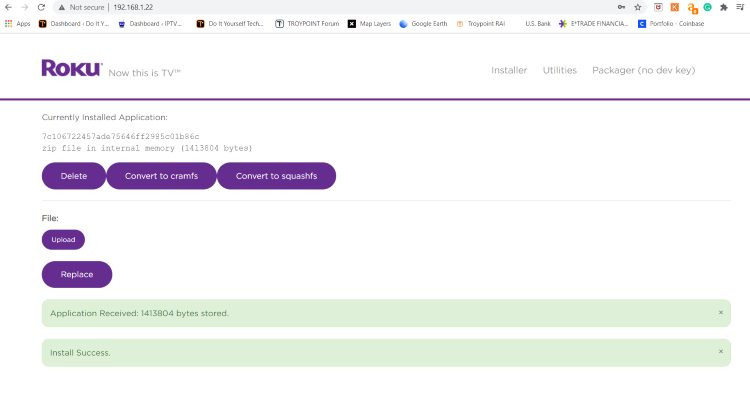Viewport: 750px width, 399px height.
Task: Open TROYPOINT Forum bookmark
Action: coord(307,23)
